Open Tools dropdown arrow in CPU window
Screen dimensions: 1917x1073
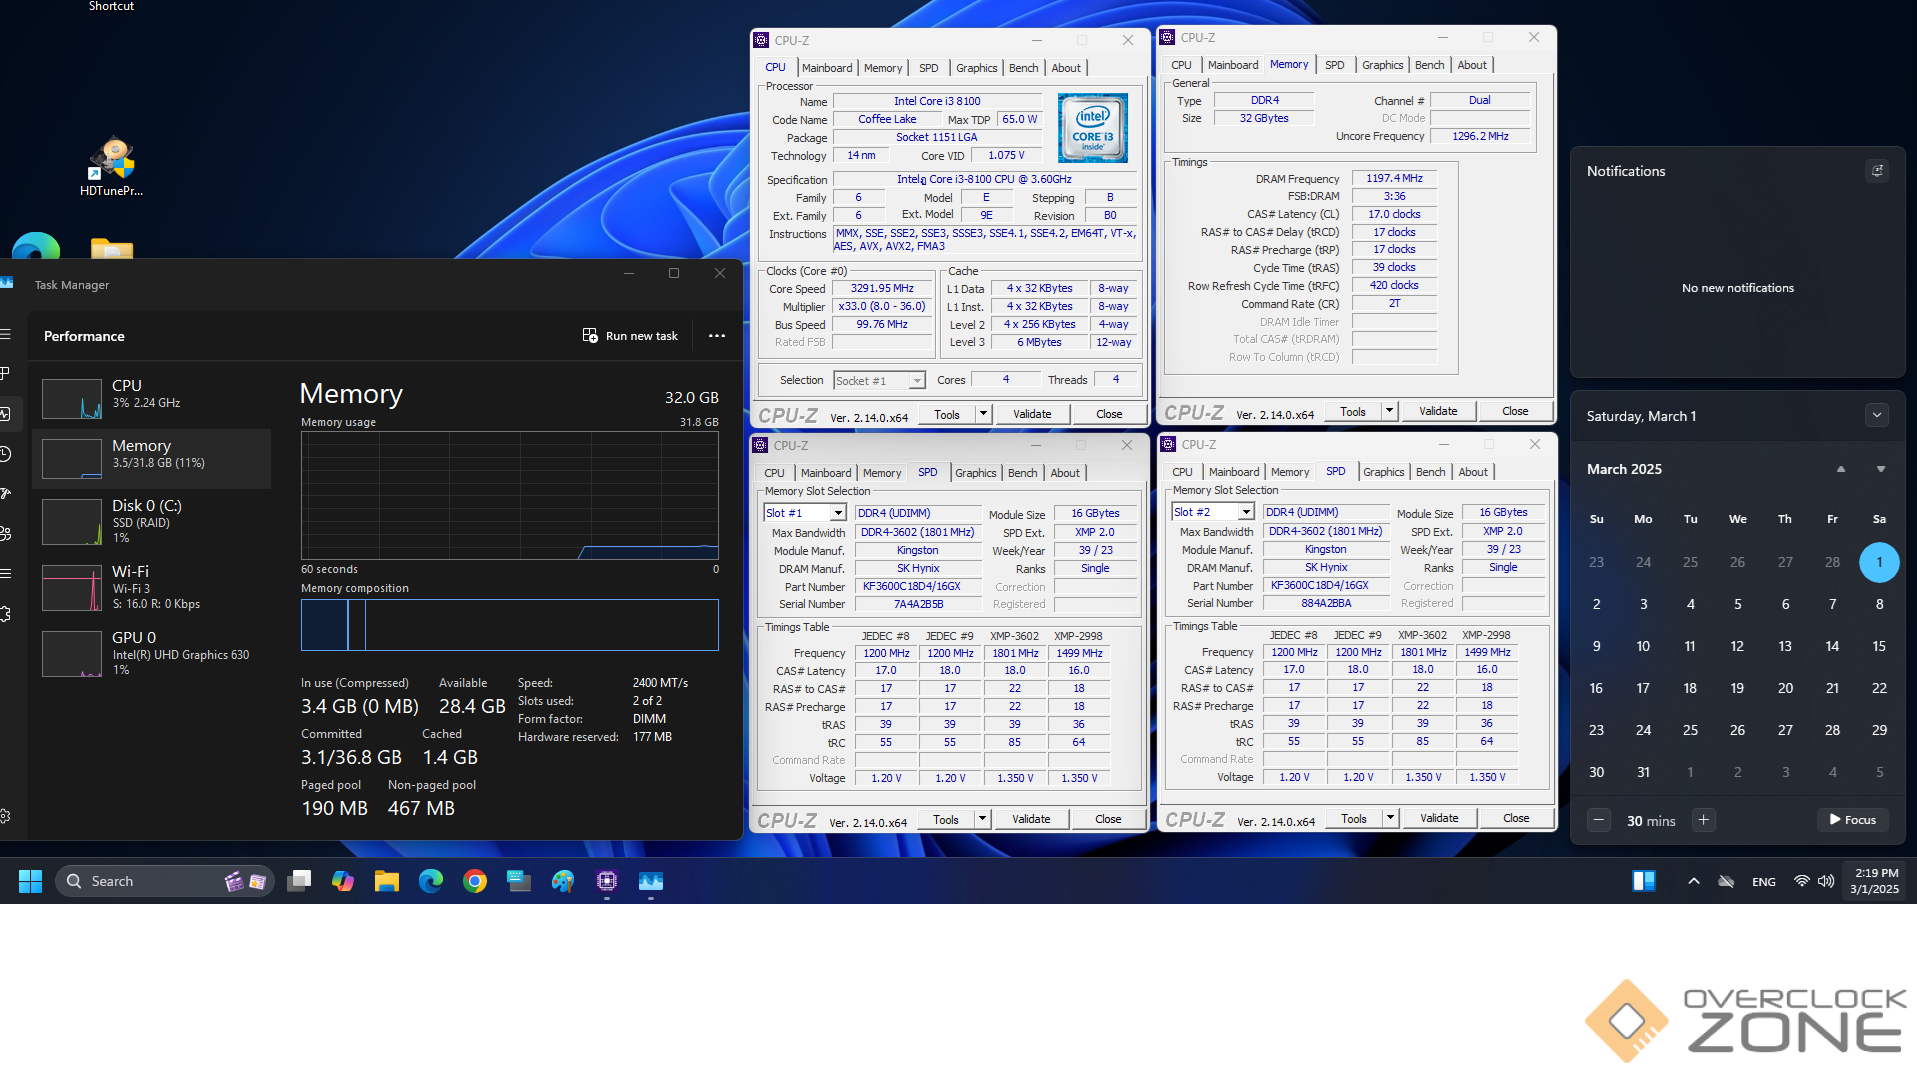tap(983, 414)
